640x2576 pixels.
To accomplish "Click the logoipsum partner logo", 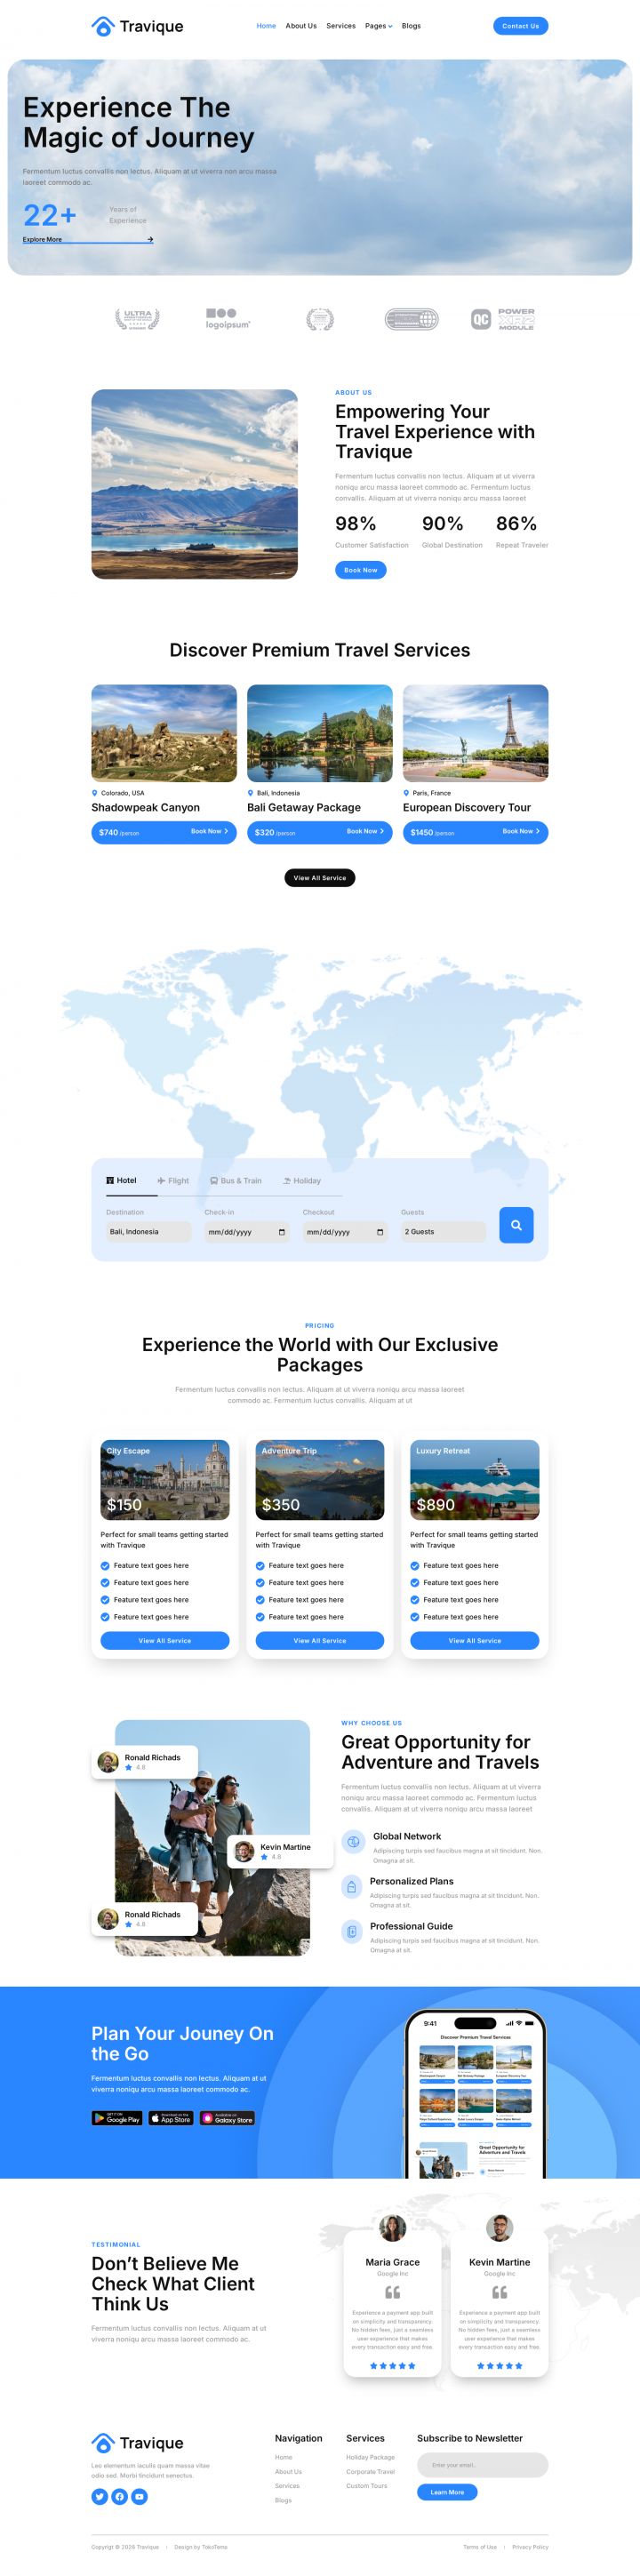I will (228, 319).
